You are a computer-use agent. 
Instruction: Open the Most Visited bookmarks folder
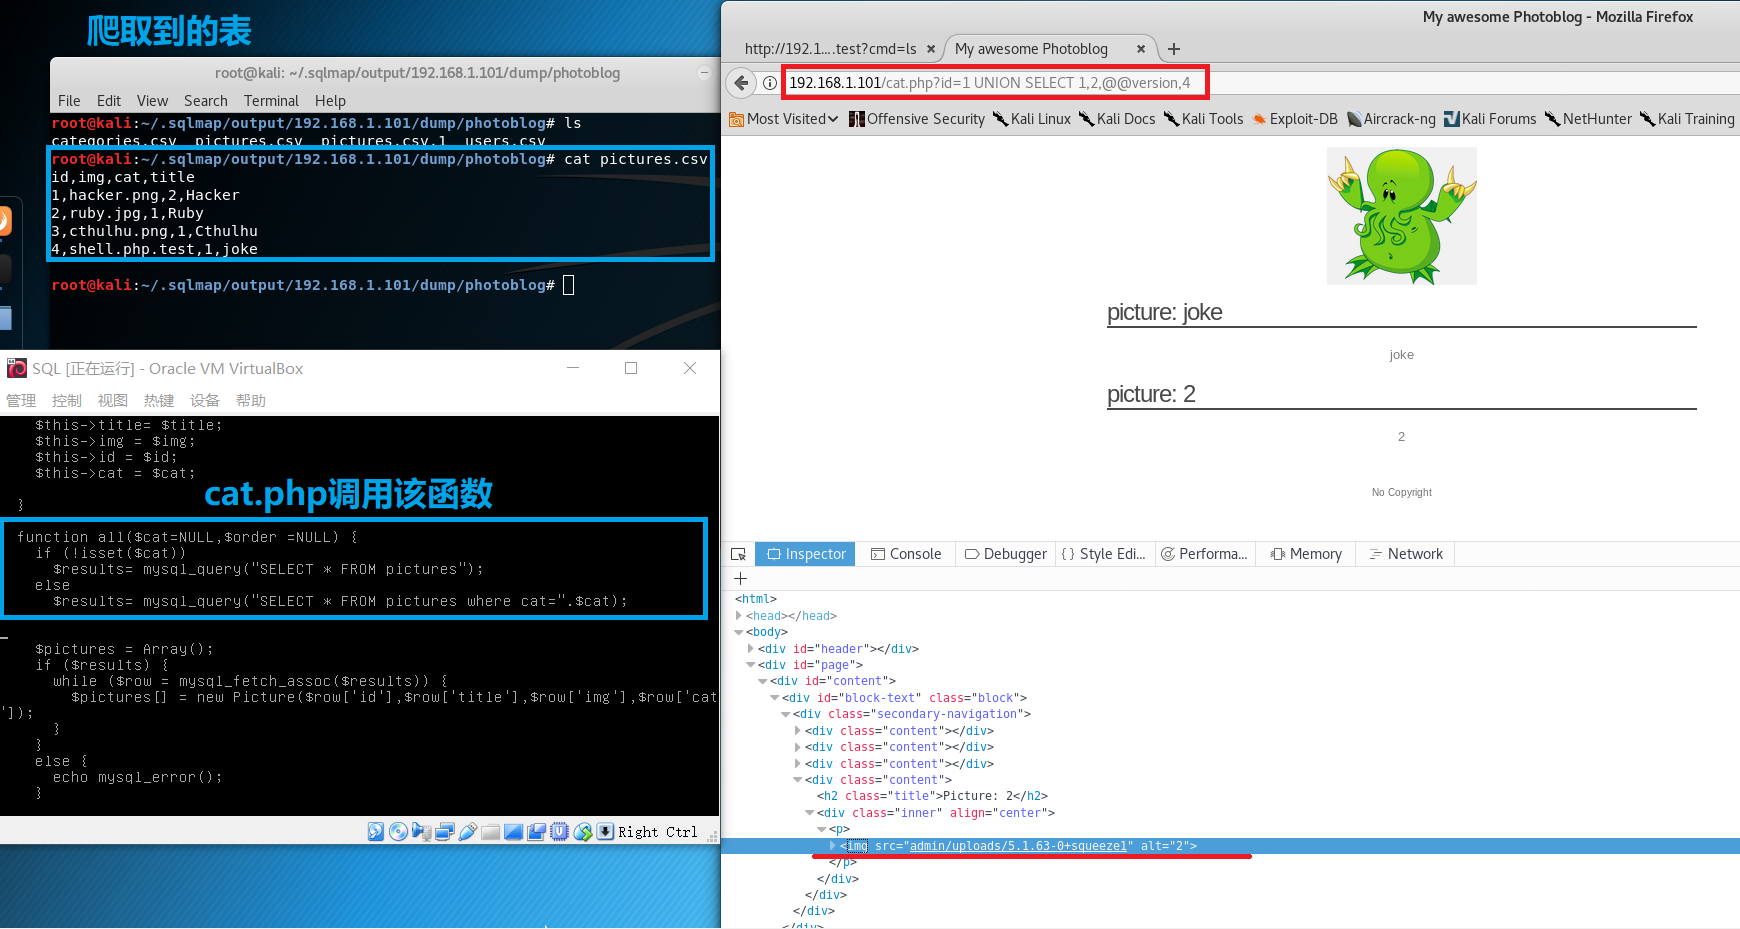tap(784, 119)
